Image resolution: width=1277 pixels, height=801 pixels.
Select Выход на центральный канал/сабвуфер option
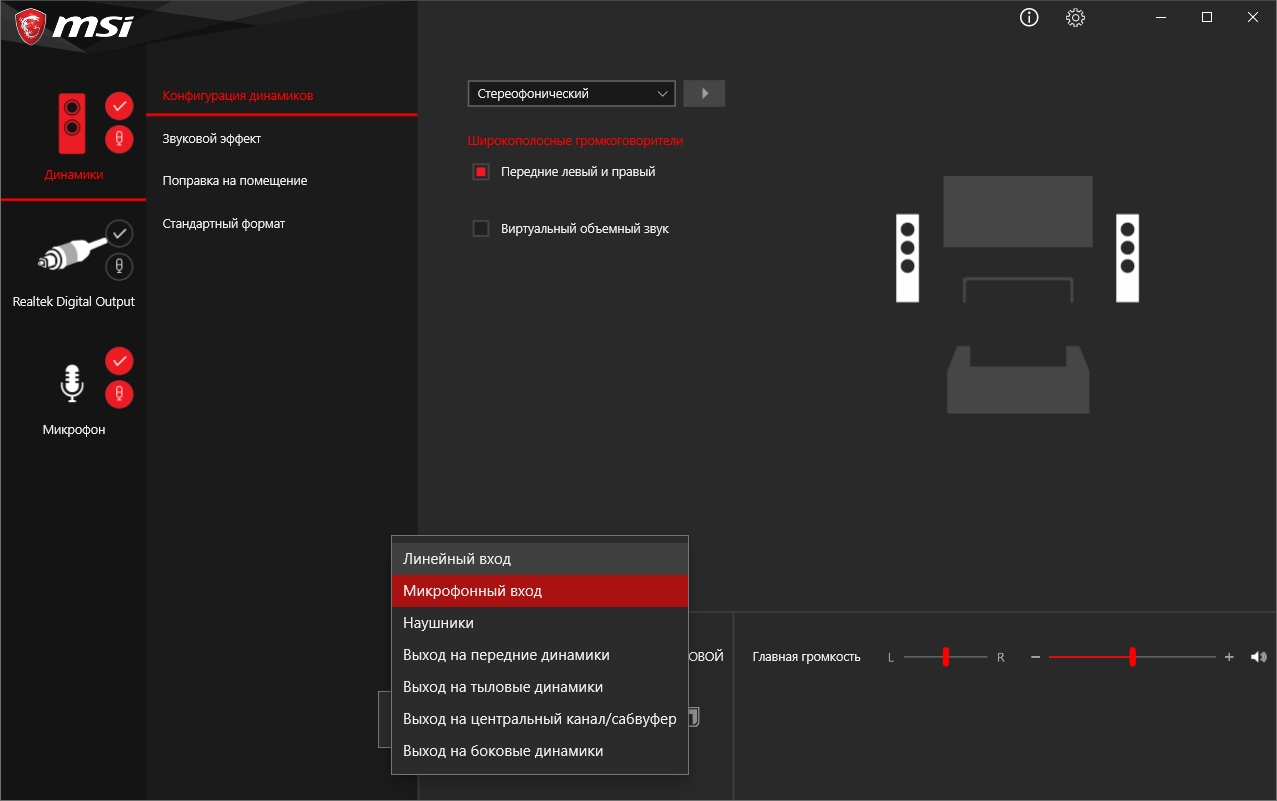click(540, 719)
